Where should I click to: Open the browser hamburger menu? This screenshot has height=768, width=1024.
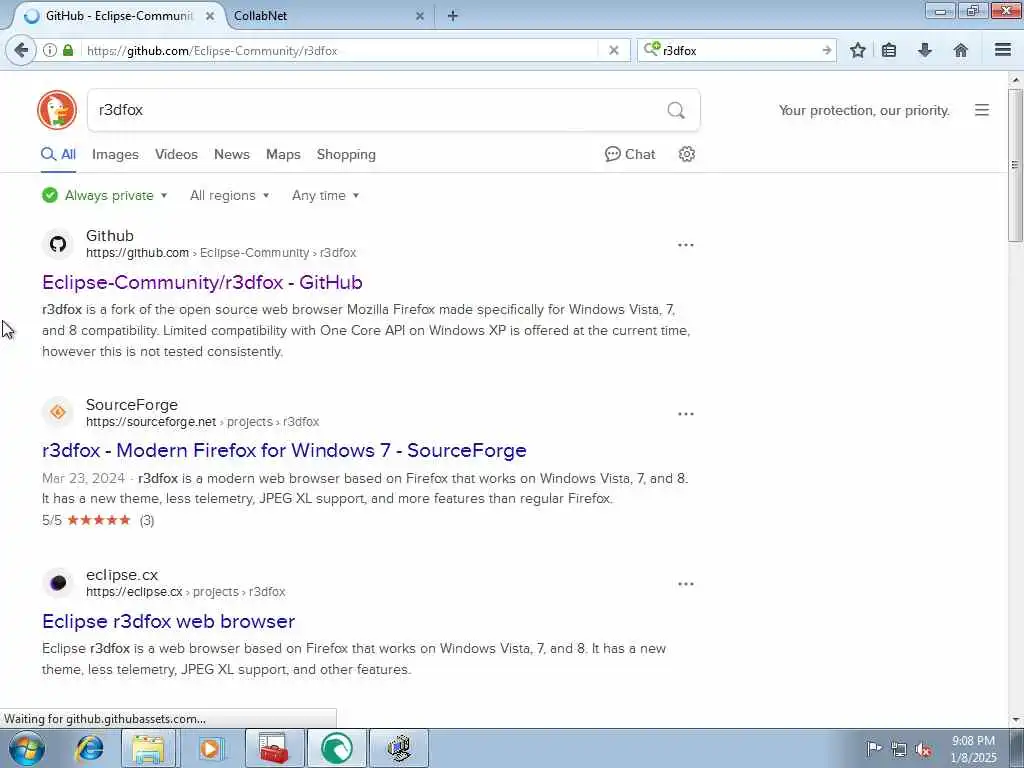pos(1003,50)
